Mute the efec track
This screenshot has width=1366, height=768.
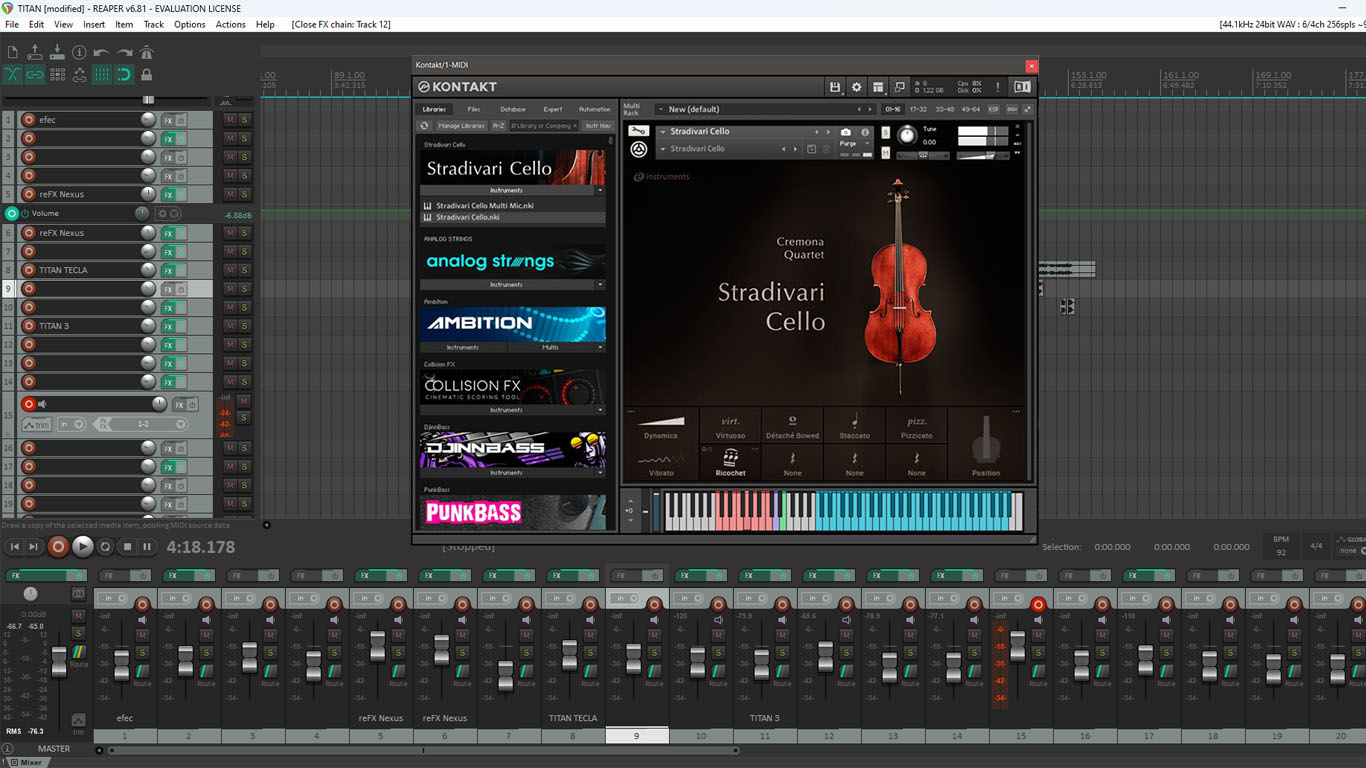click(230, 120)
